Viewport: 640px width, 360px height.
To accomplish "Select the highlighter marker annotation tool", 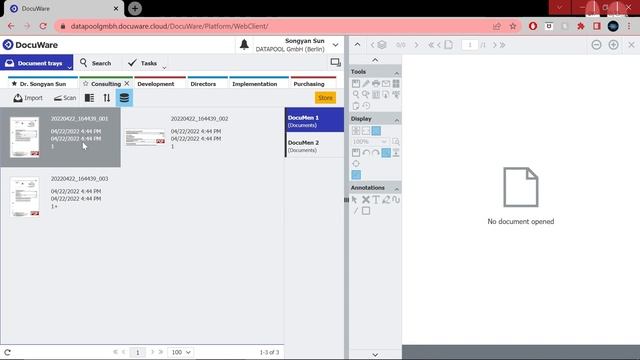I will point(386,200).
